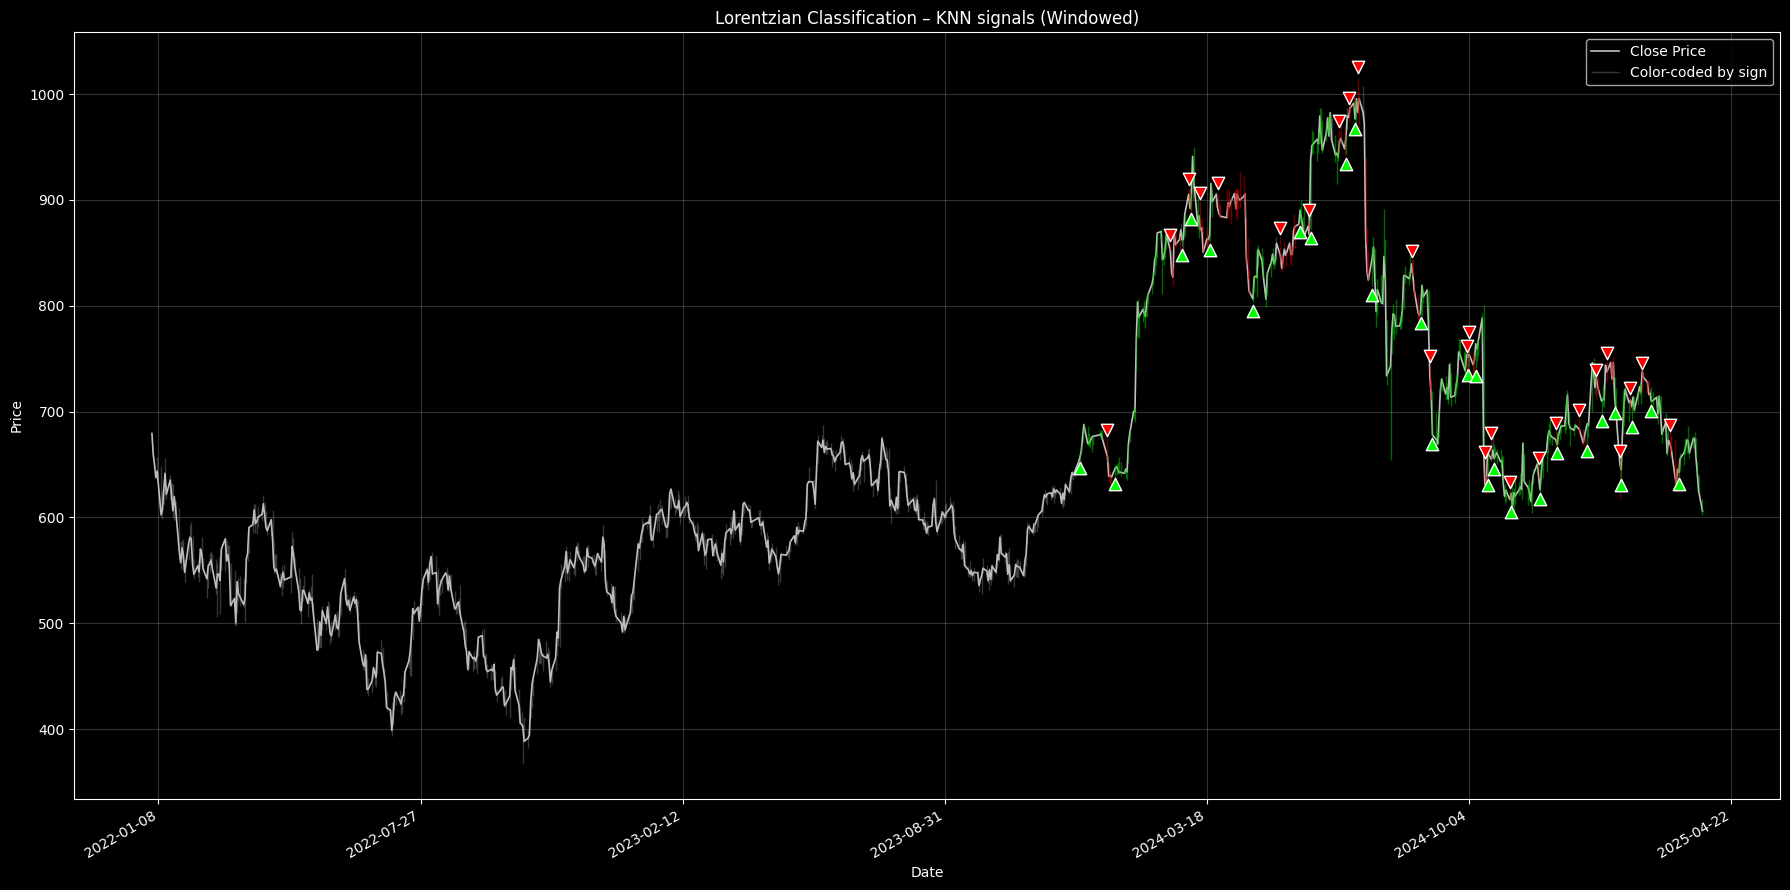Viewport: 1790px width, 890px height.
Task: Click the 2023-02-12 date tick label
Action: (x=646, y=833)
